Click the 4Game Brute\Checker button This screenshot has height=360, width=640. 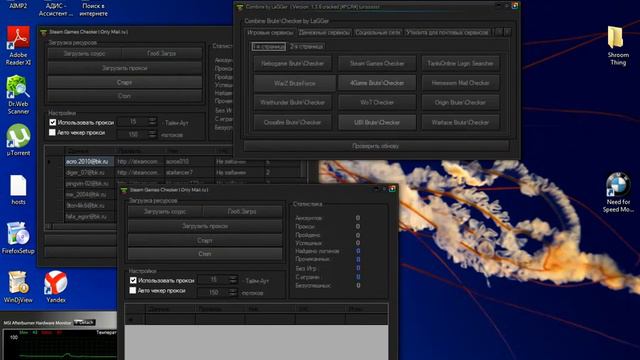pos(377,83)
